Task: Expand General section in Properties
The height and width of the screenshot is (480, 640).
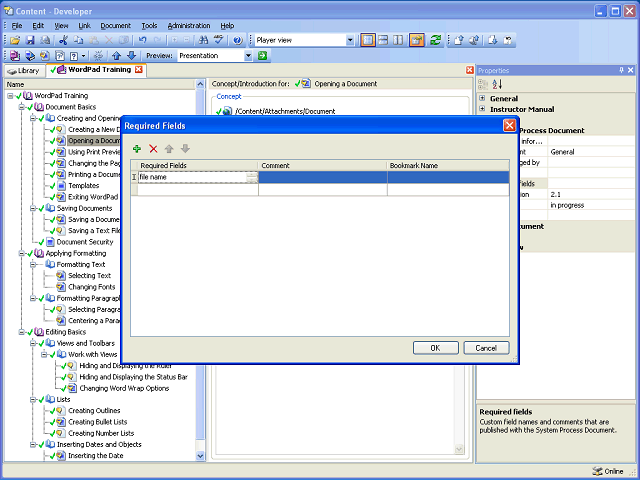Action: (482, 98)
